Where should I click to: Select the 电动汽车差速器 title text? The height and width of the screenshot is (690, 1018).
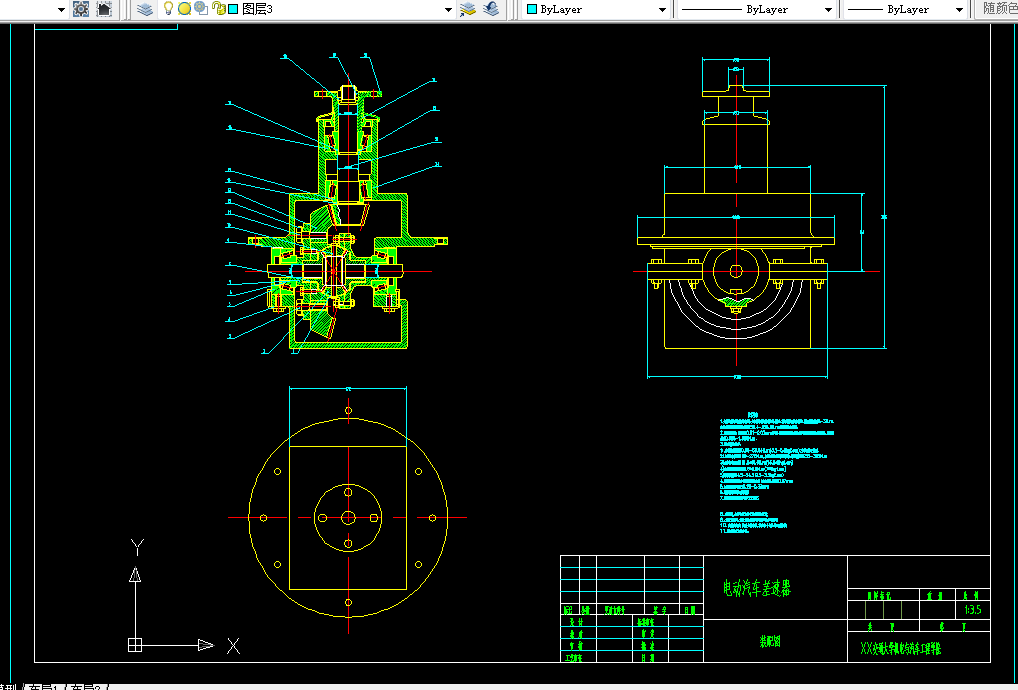[x=757, y=589]
